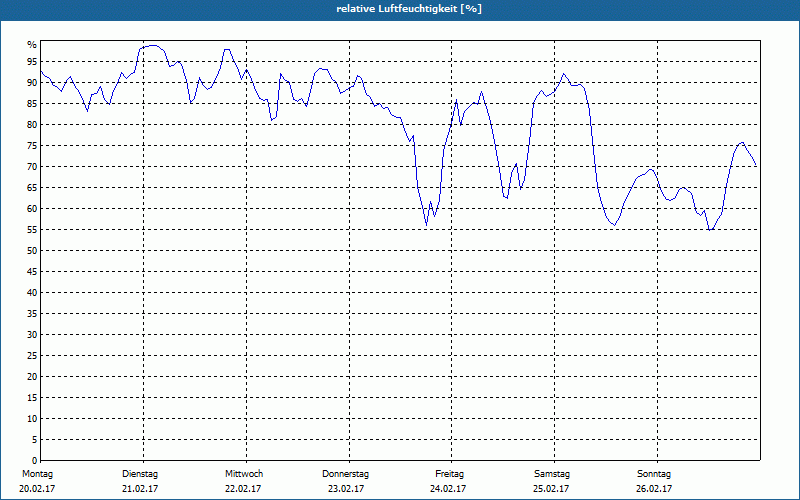
Task: Select the date '26.02.17'
Action: coord(654,489)
